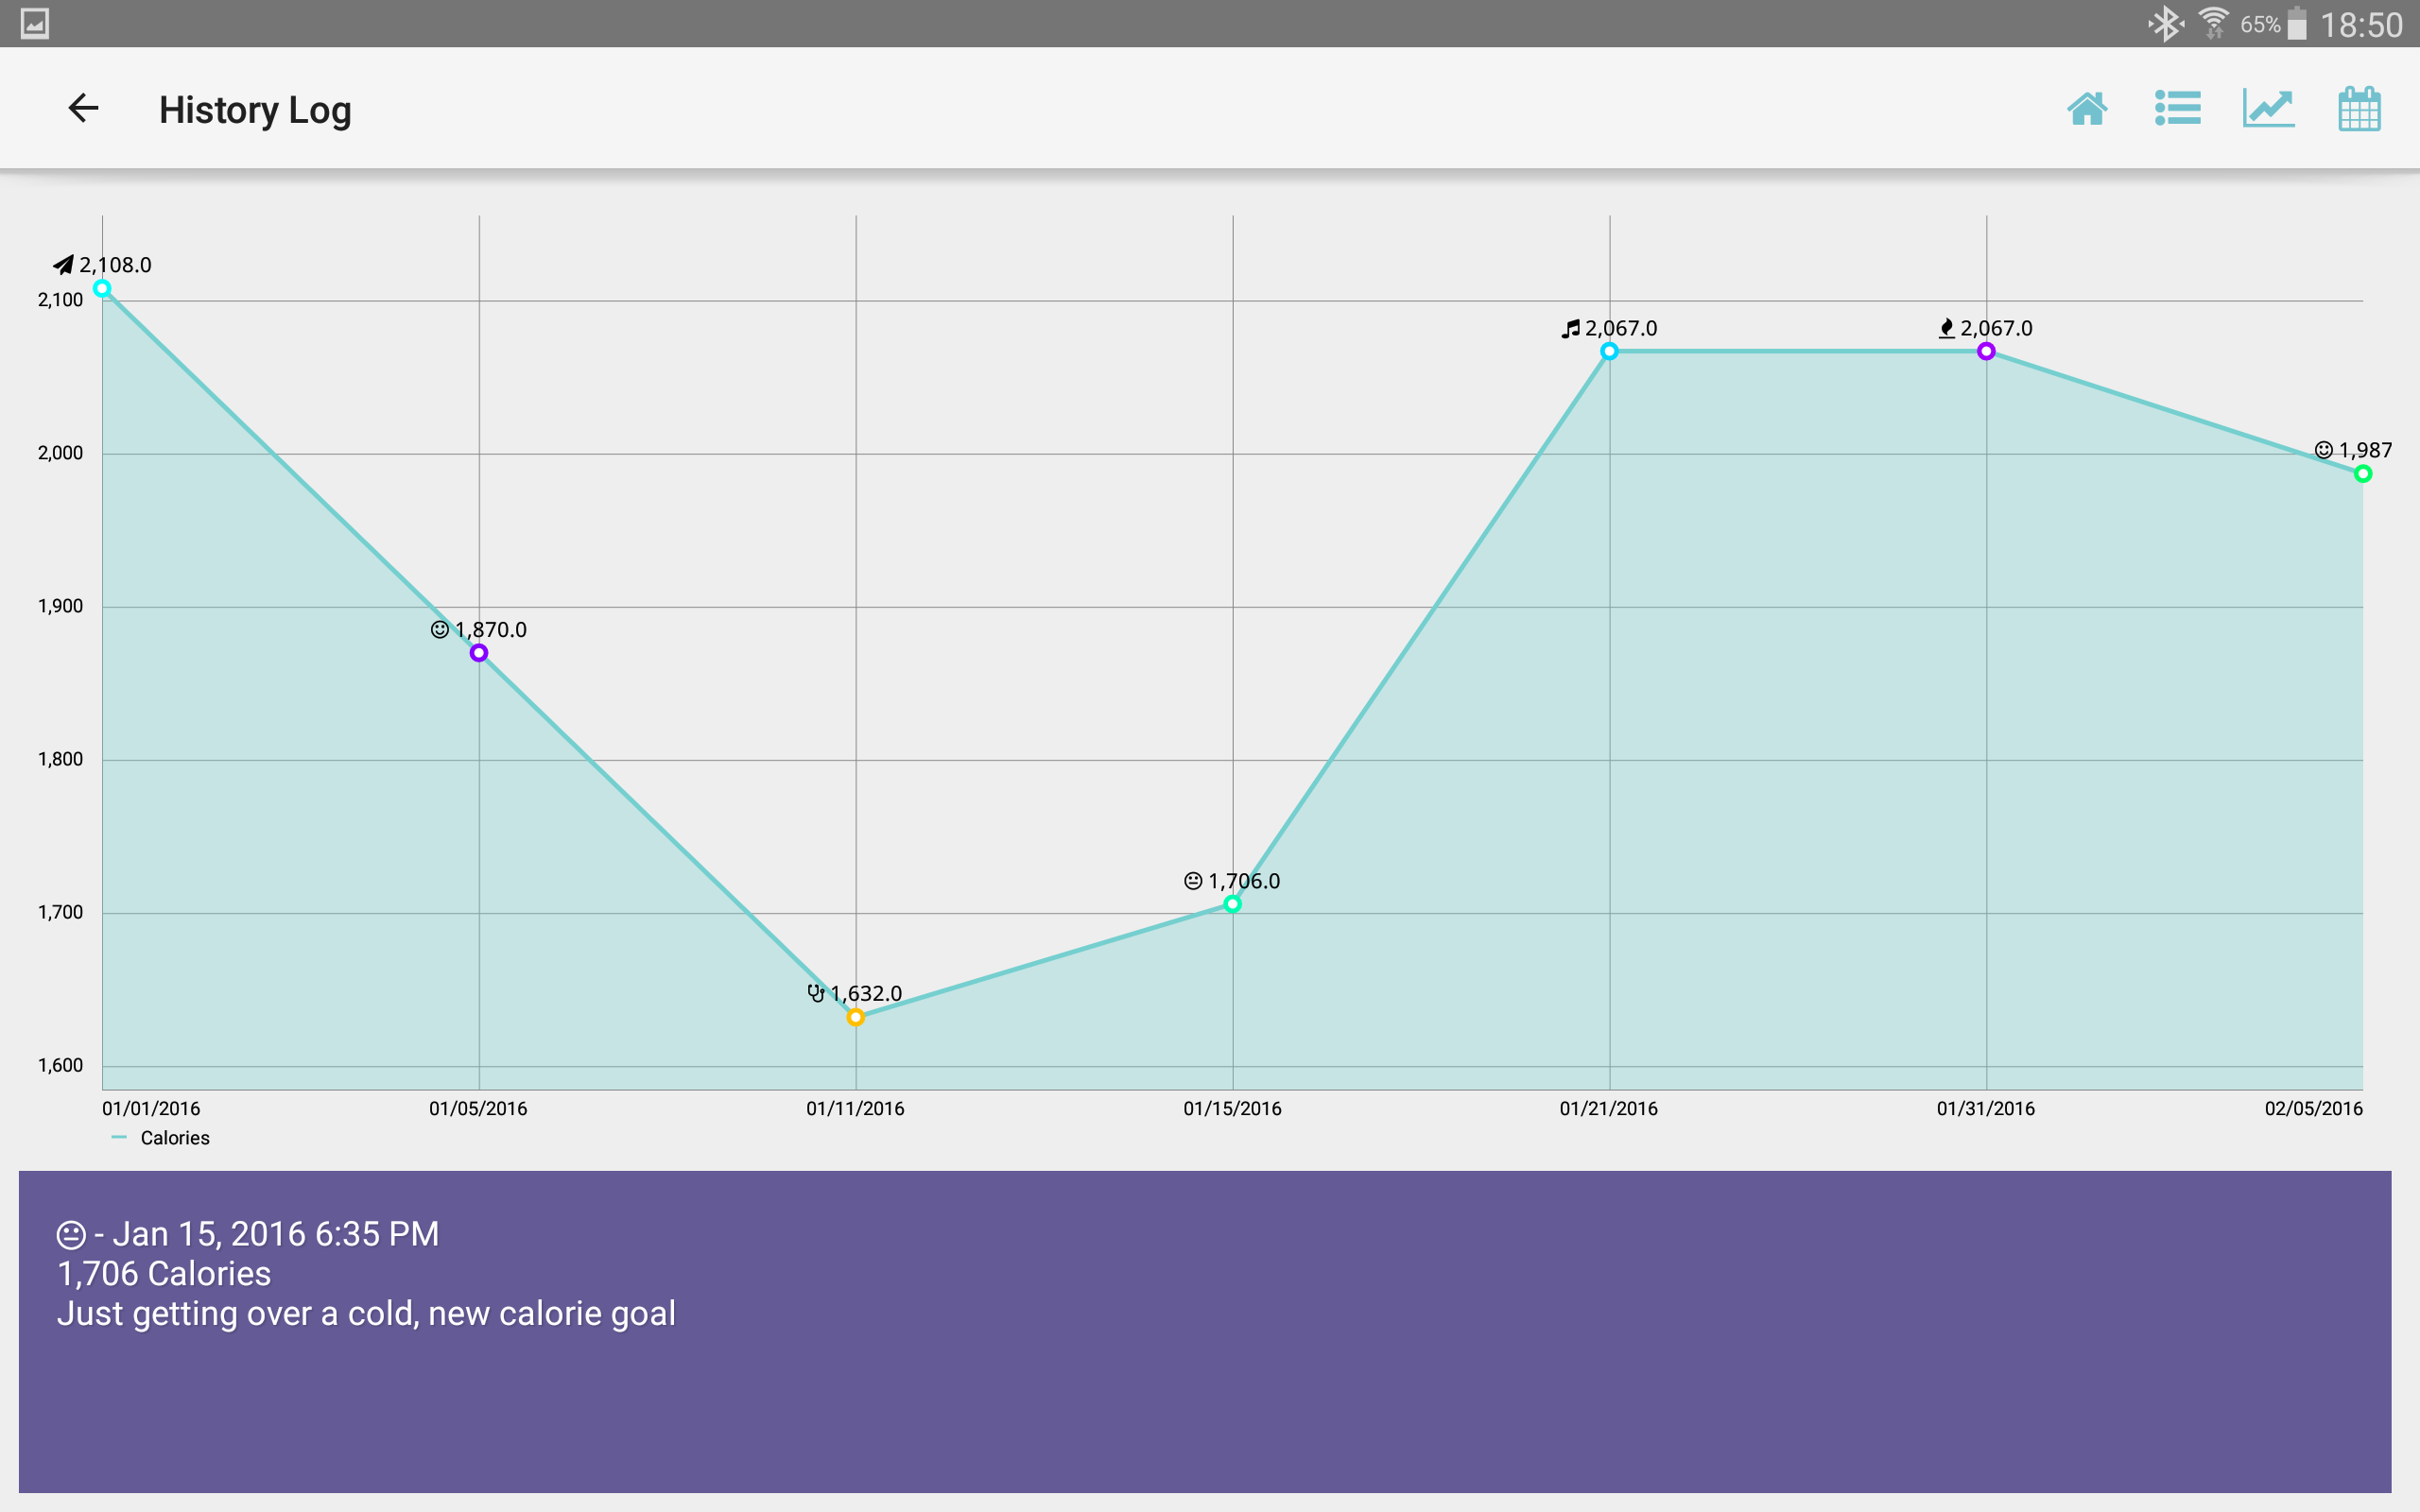2420x1512 pixels.
Task: Switch to list view icon
Action: coord(2177,108)
